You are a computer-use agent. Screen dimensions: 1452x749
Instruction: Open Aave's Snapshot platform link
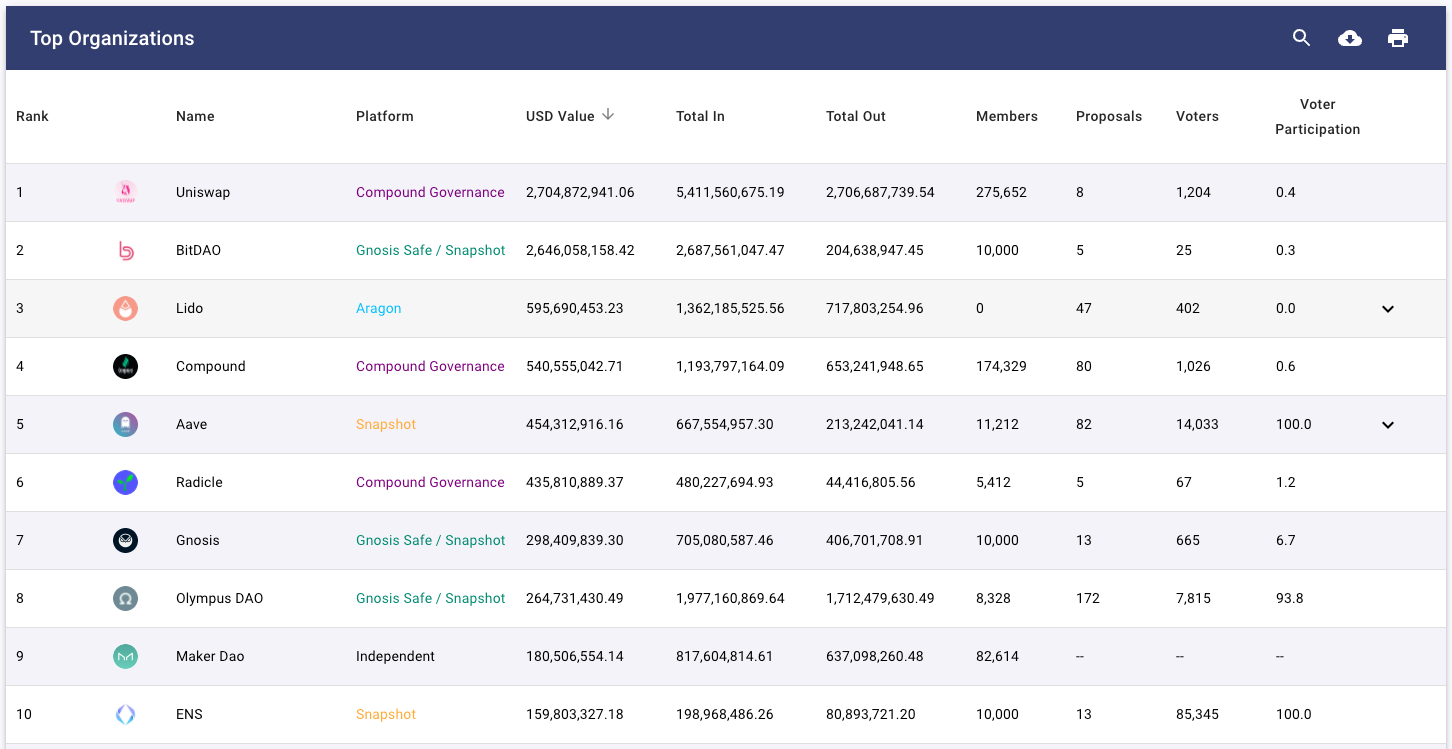[386, 424]
